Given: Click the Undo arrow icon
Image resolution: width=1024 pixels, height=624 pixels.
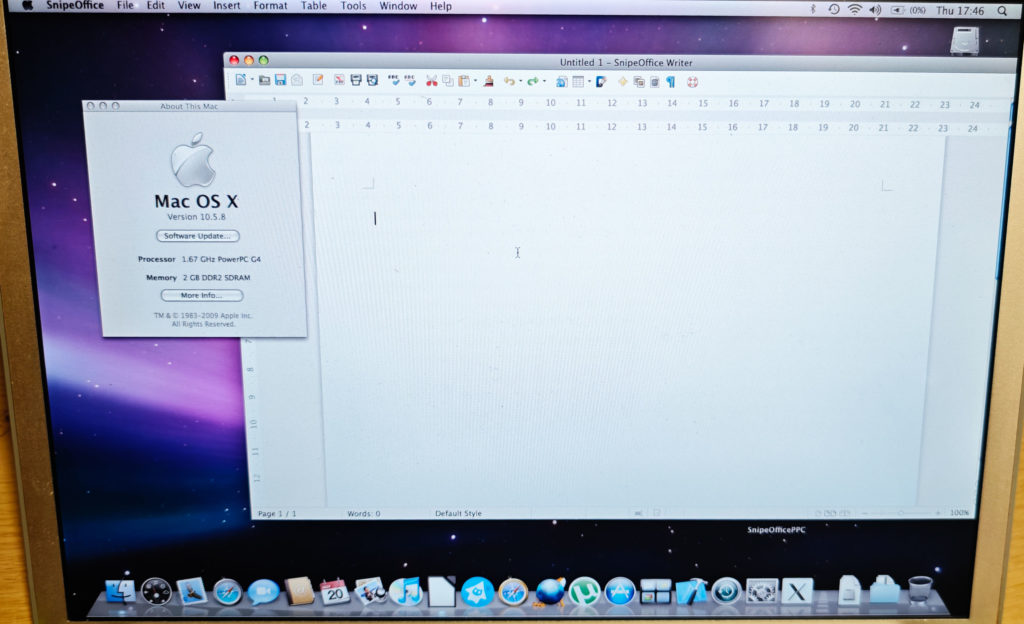Looking at the screenshot, I should [509, 81].
